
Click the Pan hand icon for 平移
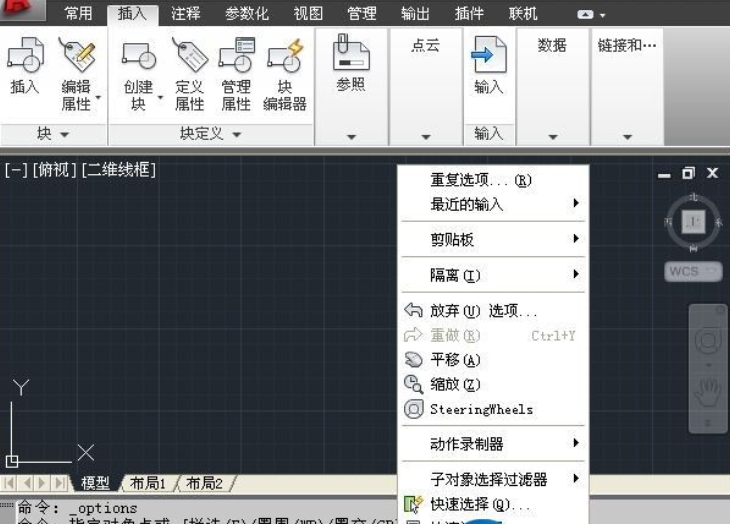click(x=413, y=359)
